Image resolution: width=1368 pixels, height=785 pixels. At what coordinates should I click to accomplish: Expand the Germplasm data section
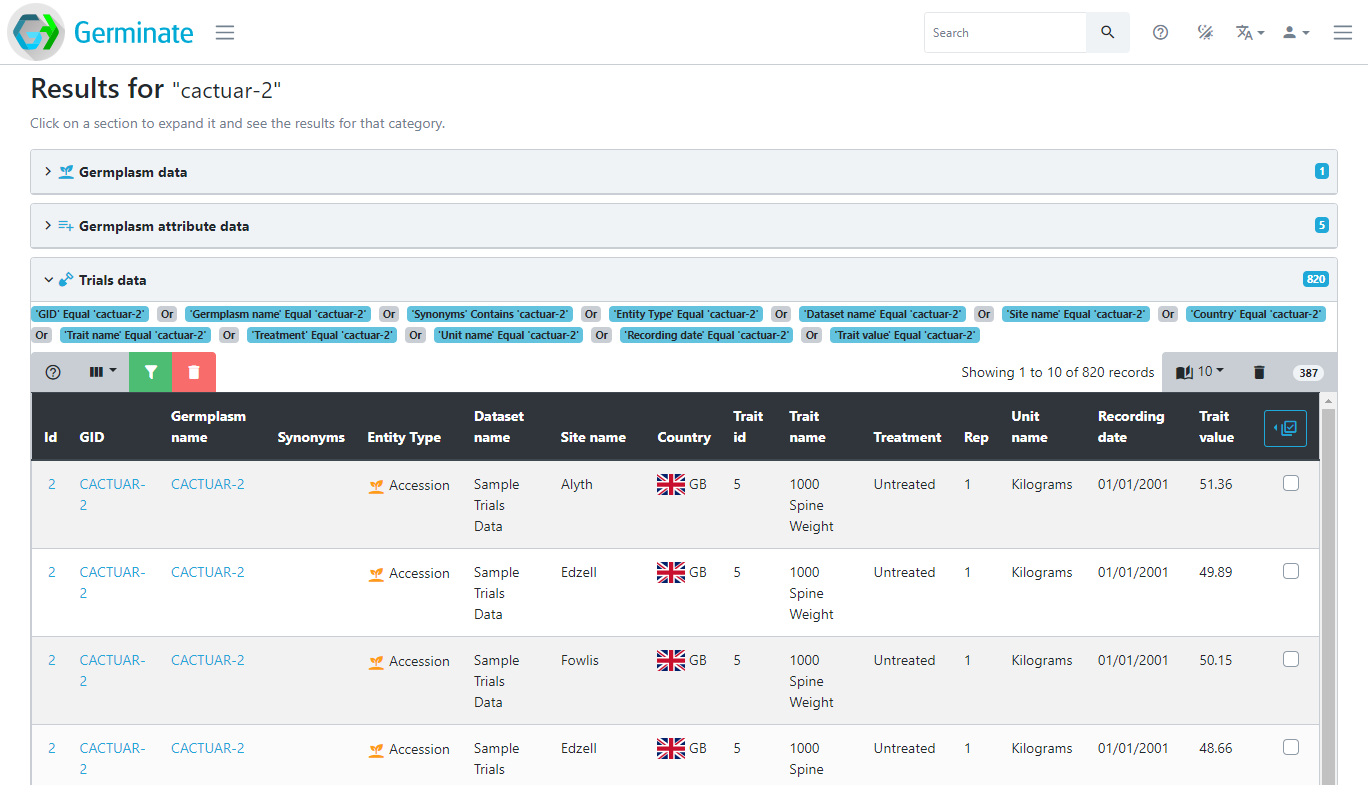(133, 172)
